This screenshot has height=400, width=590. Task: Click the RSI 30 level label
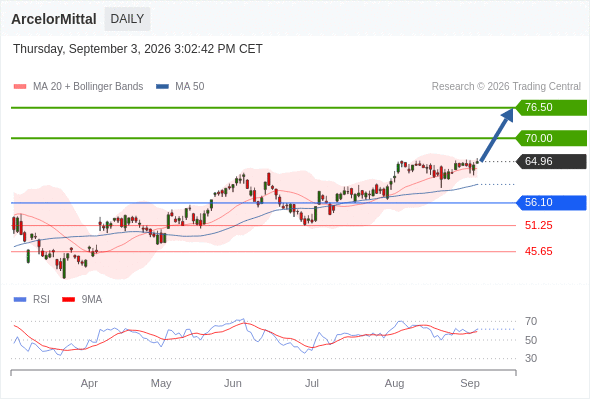click(x=531, y=358)
